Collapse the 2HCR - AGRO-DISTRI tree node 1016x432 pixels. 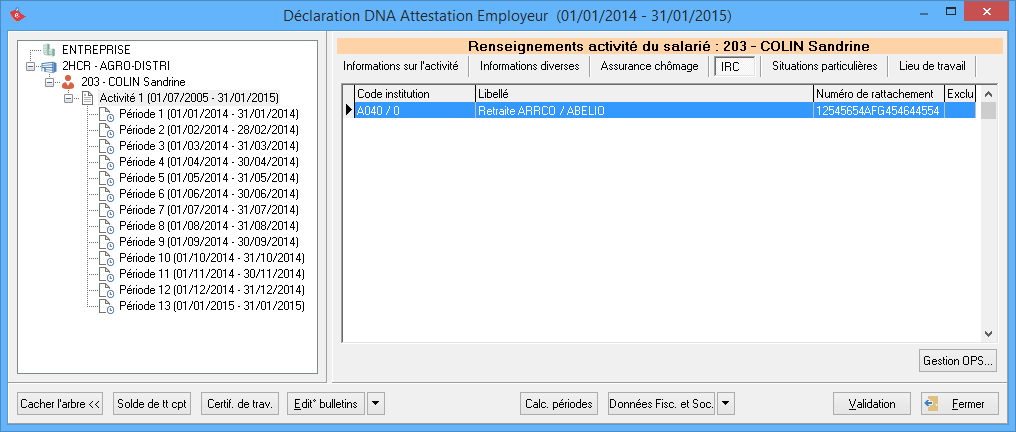click(30, 66)
